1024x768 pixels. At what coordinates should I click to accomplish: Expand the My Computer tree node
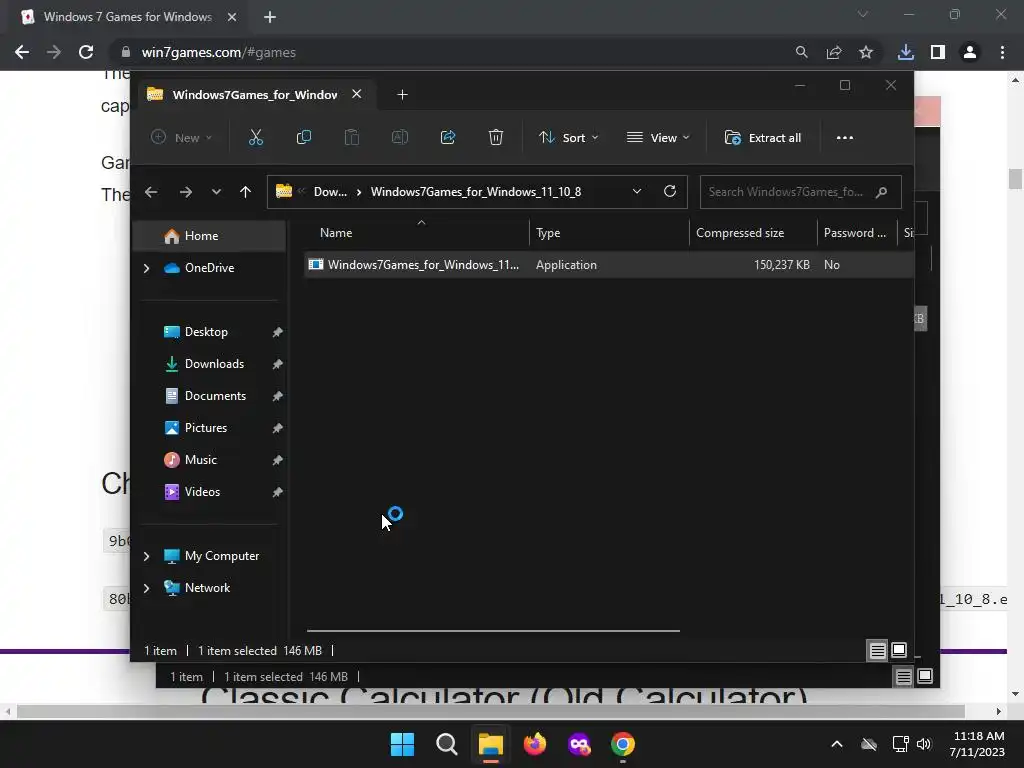coord(146,556)
